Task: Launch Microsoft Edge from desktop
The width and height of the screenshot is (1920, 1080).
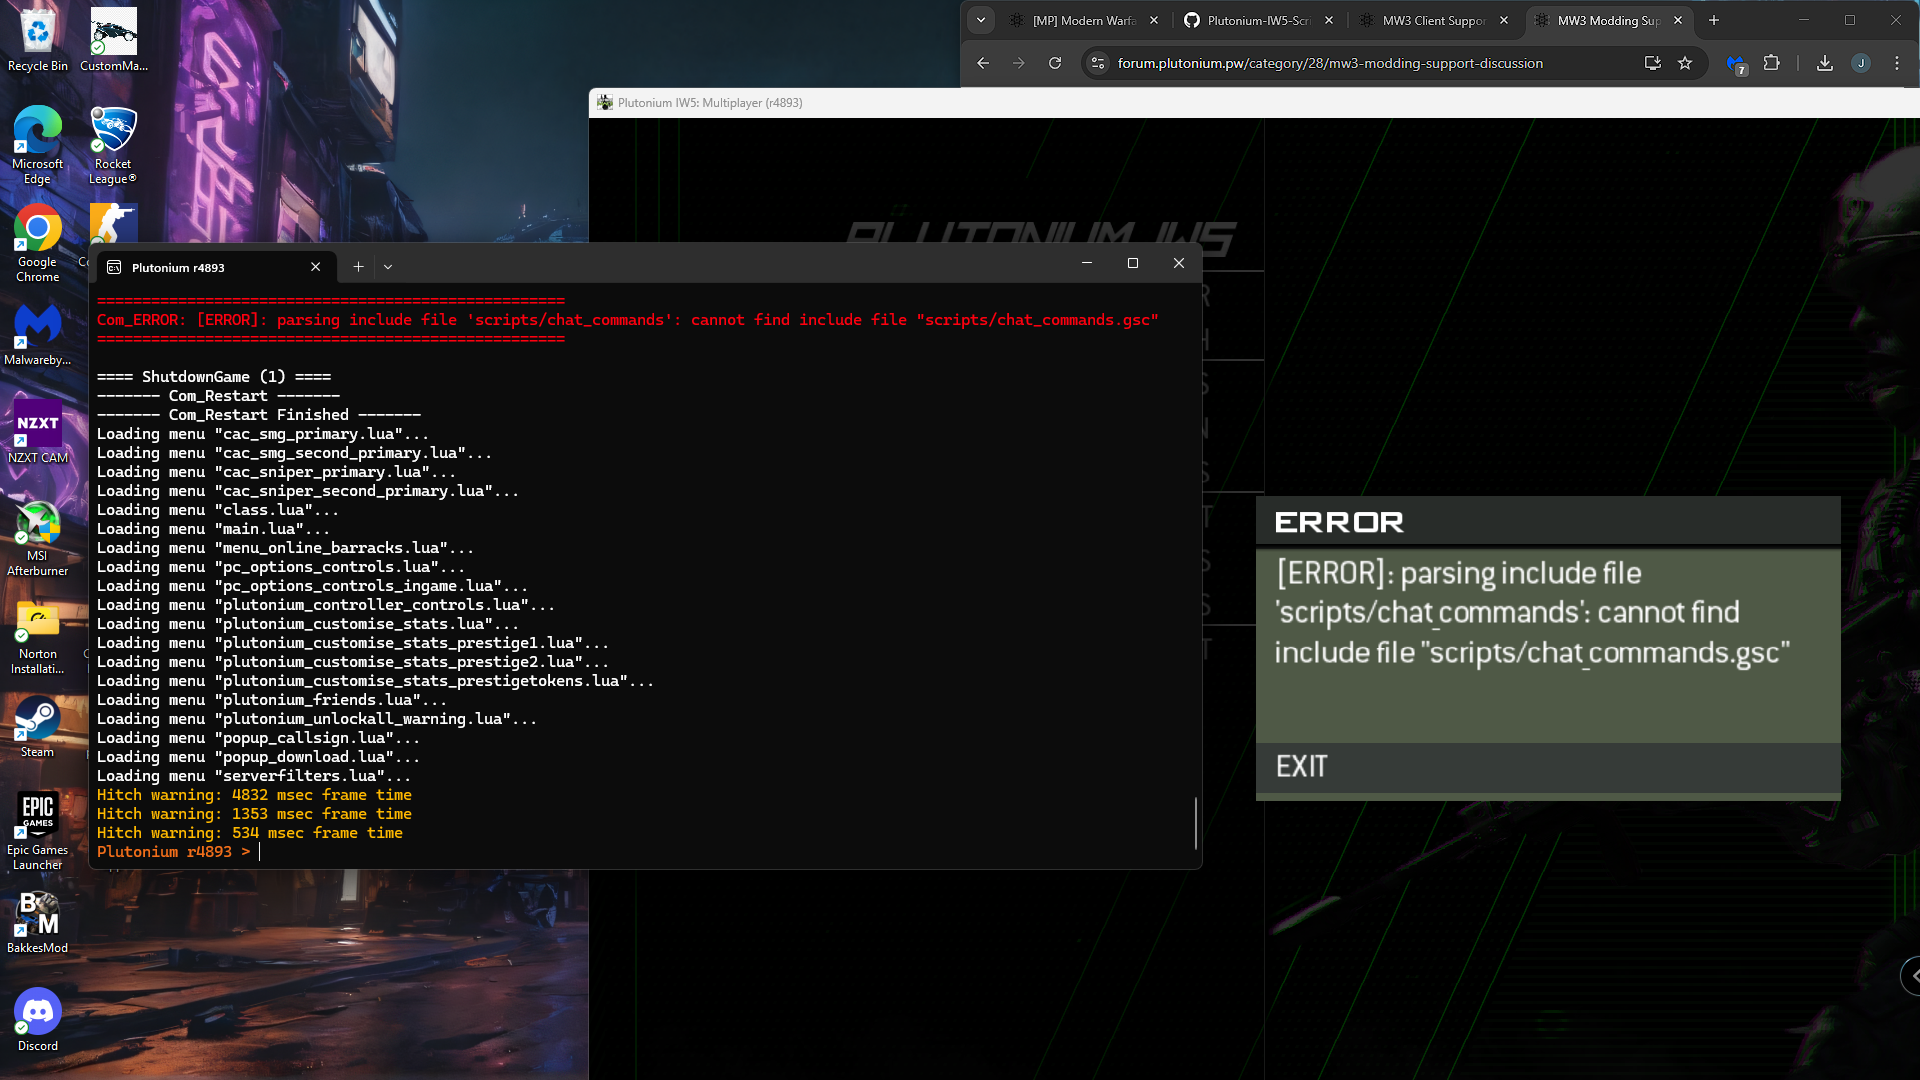Action: tap(37, 145)
